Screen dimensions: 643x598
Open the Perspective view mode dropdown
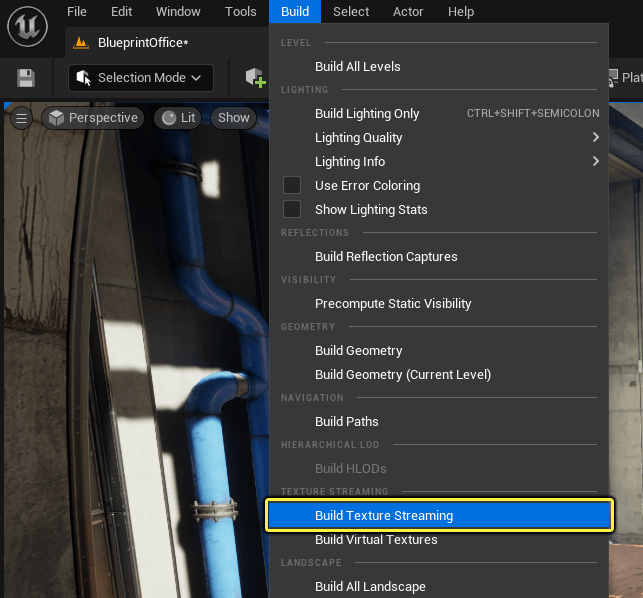point(93,118)
